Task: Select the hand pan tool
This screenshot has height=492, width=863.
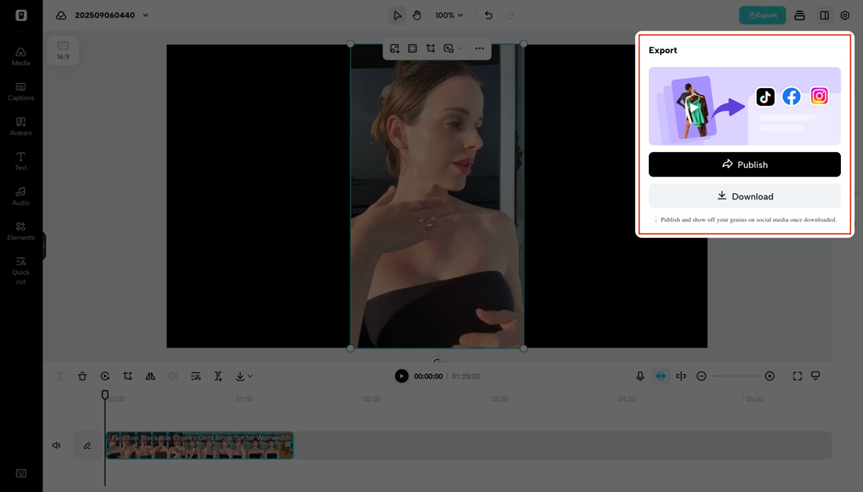Action: click(417, 15)
